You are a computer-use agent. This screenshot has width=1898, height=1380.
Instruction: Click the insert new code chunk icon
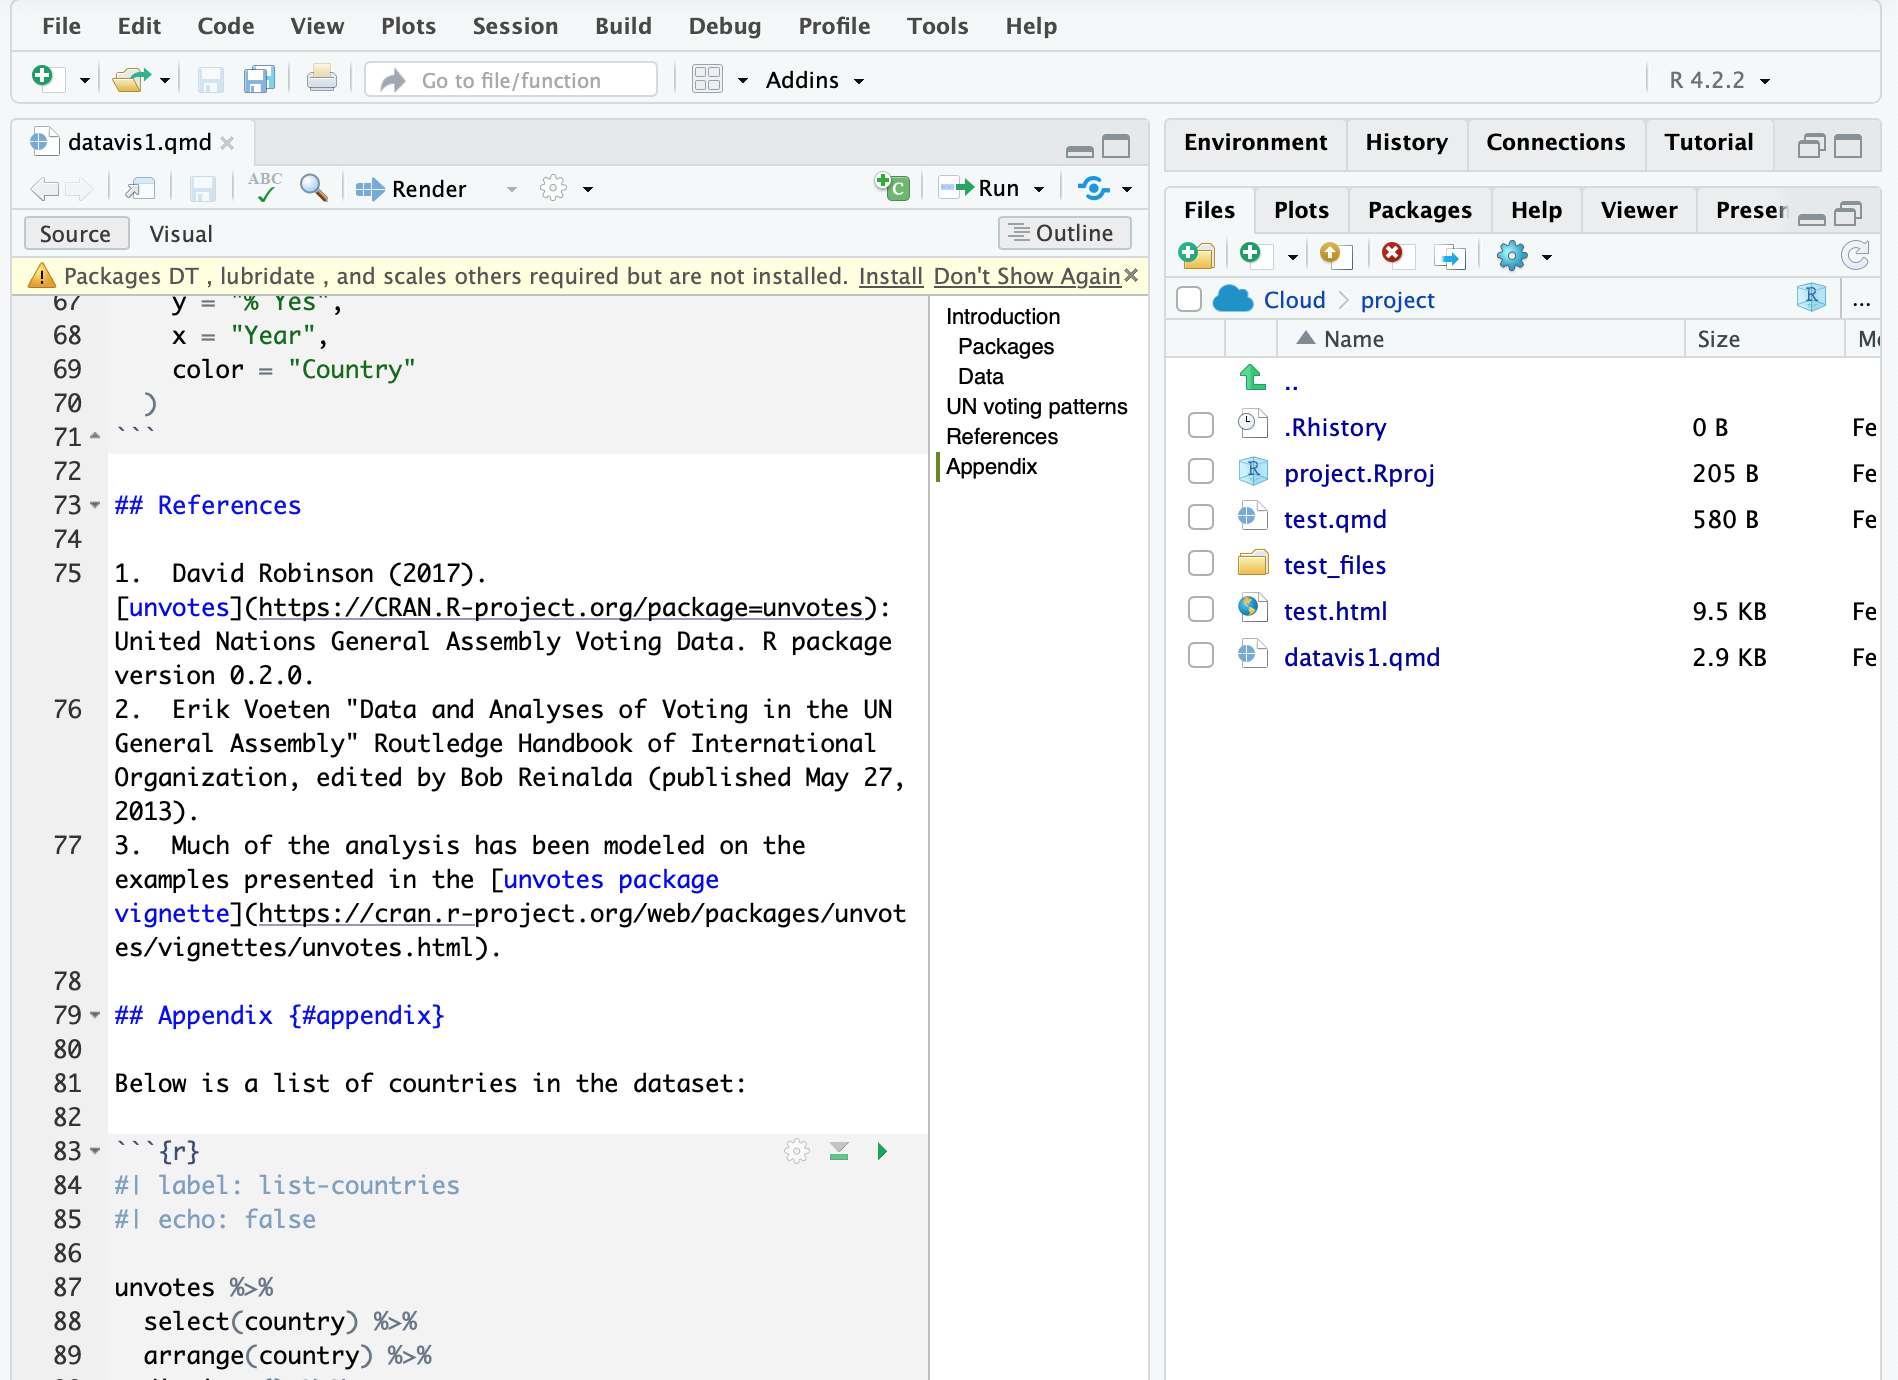pos(892,188)
